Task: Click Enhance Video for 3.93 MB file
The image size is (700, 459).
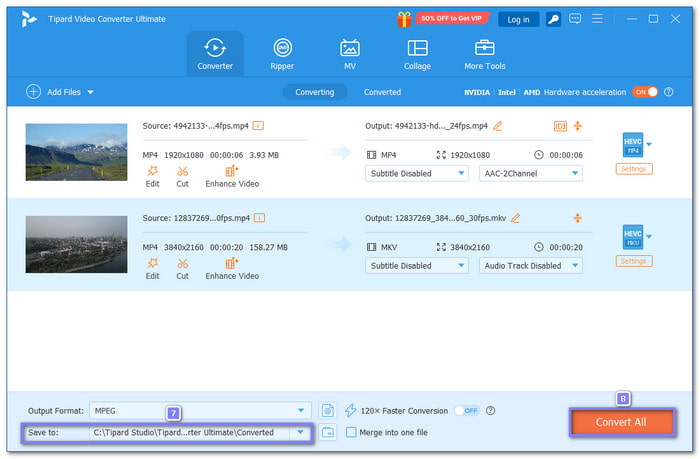Action: tap(232, 177)
